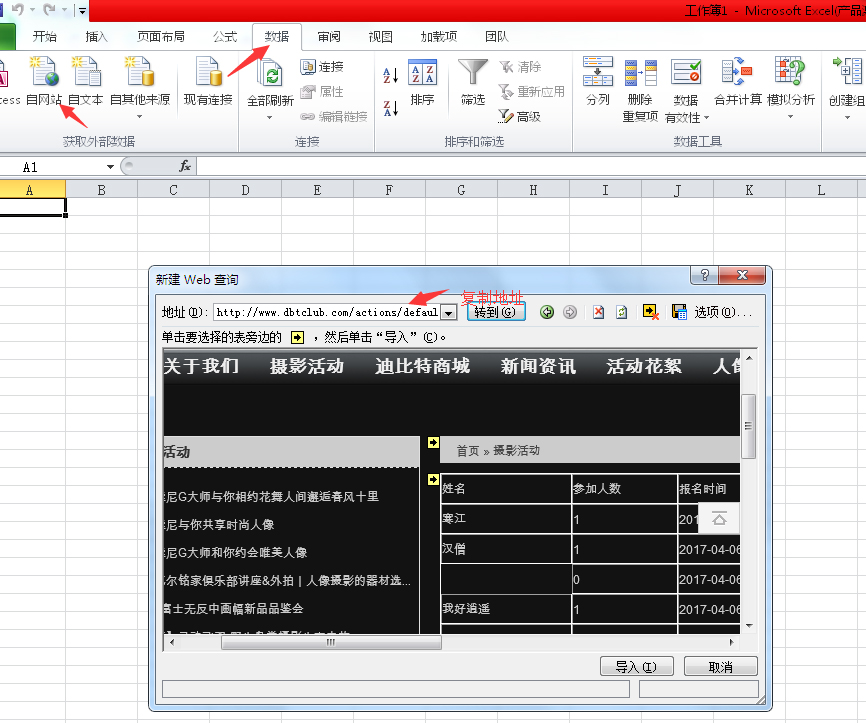Select table with yellow arrow beside 姓名

tap(433, 480)
